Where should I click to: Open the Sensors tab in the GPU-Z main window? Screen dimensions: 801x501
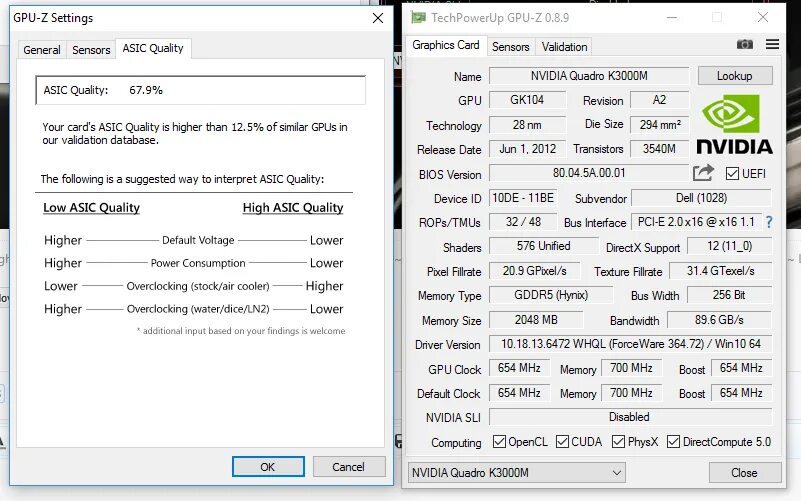510,47
